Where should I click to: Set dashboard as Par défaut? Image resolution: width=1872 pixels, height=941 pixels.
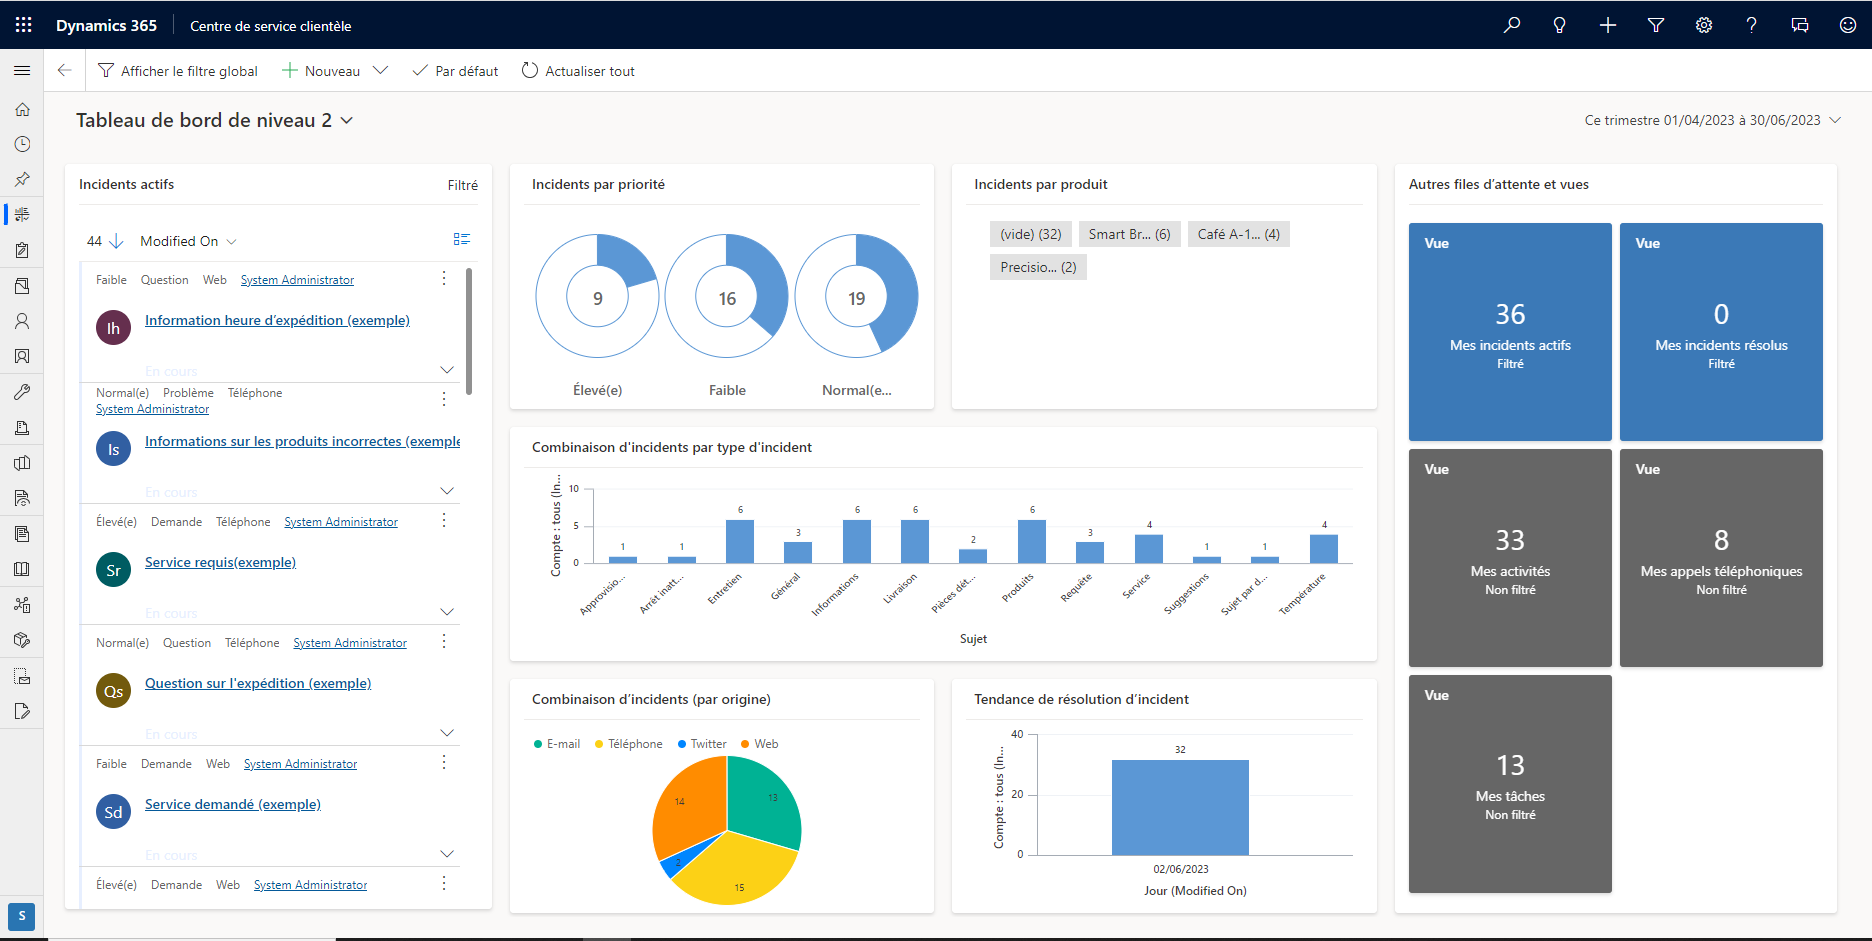[x=455, y=71]
